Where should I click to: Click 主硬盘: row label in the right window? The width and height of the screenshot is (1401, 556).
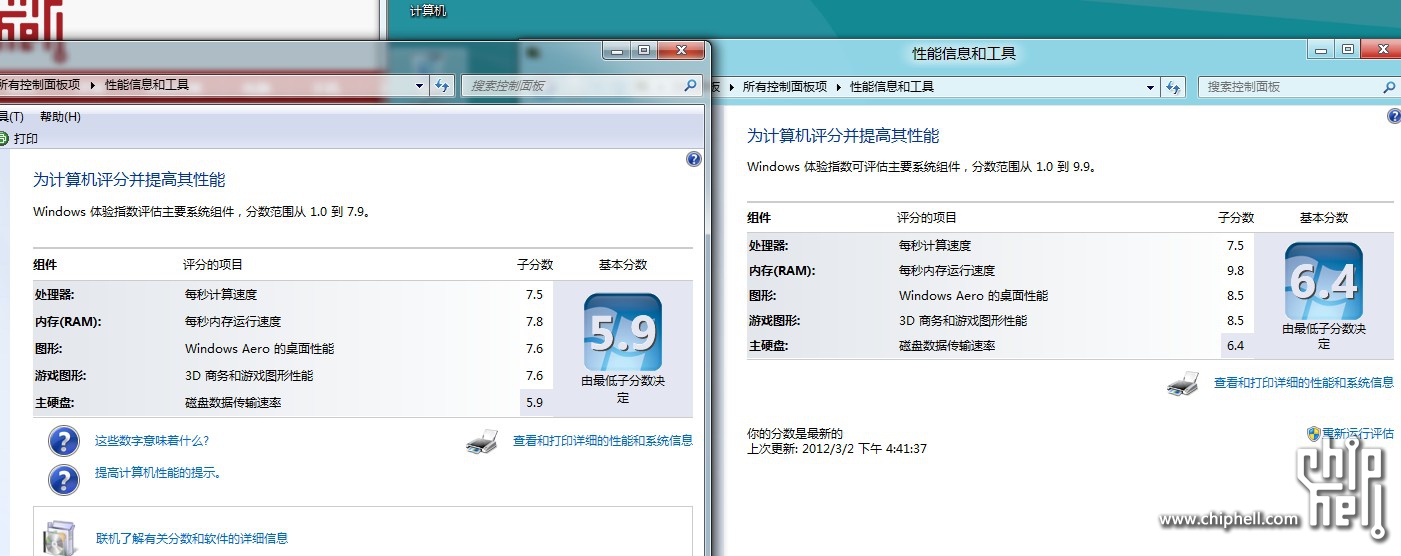point(769,346)
